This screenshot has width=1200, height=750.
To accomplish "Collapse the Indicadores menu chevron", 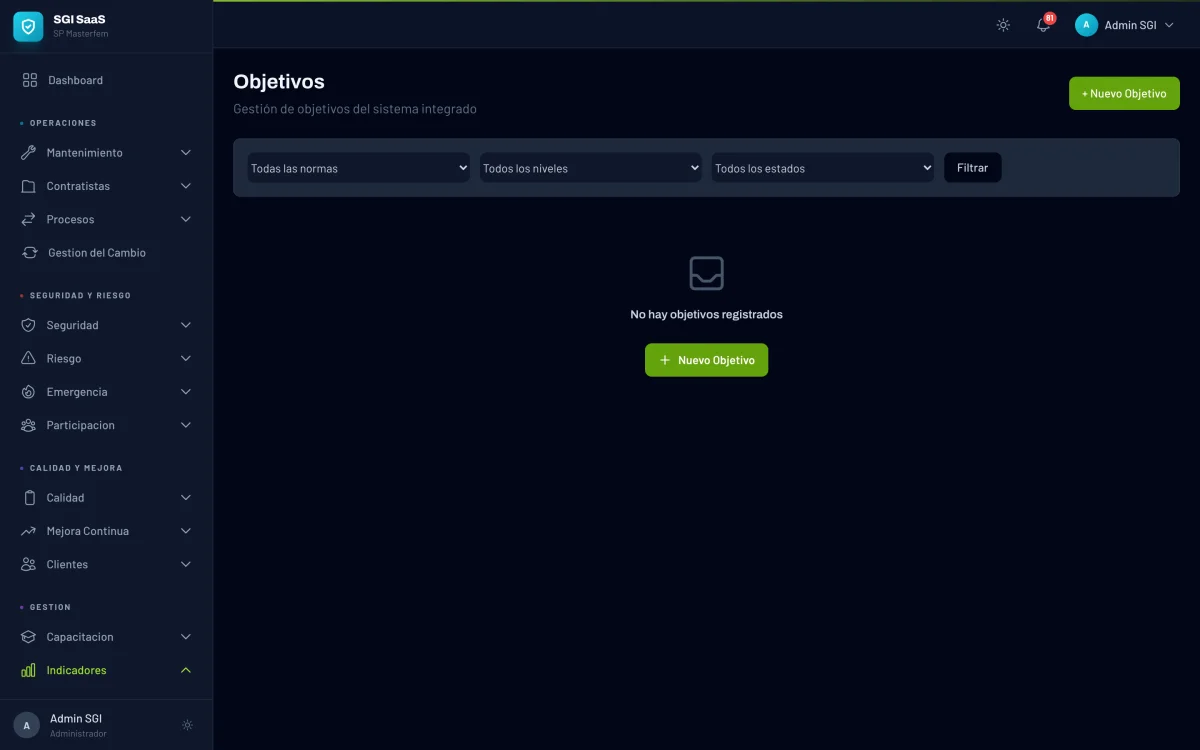I will click(x=185, y=670).
